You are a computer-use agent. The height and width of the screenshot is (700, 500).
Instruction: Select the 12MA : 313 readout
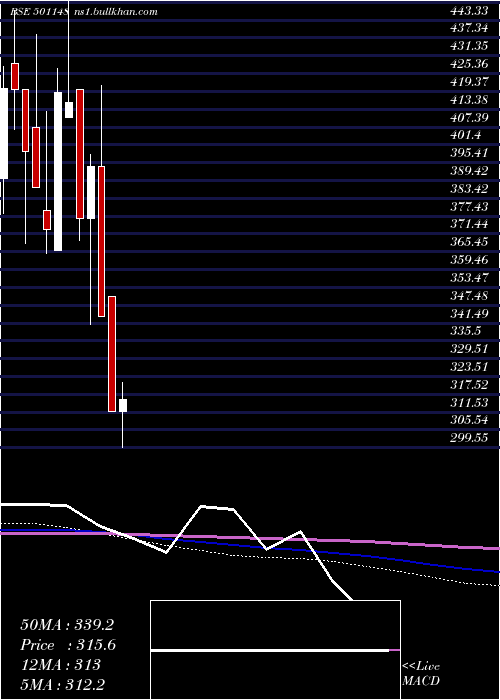[x=60, y=665]
